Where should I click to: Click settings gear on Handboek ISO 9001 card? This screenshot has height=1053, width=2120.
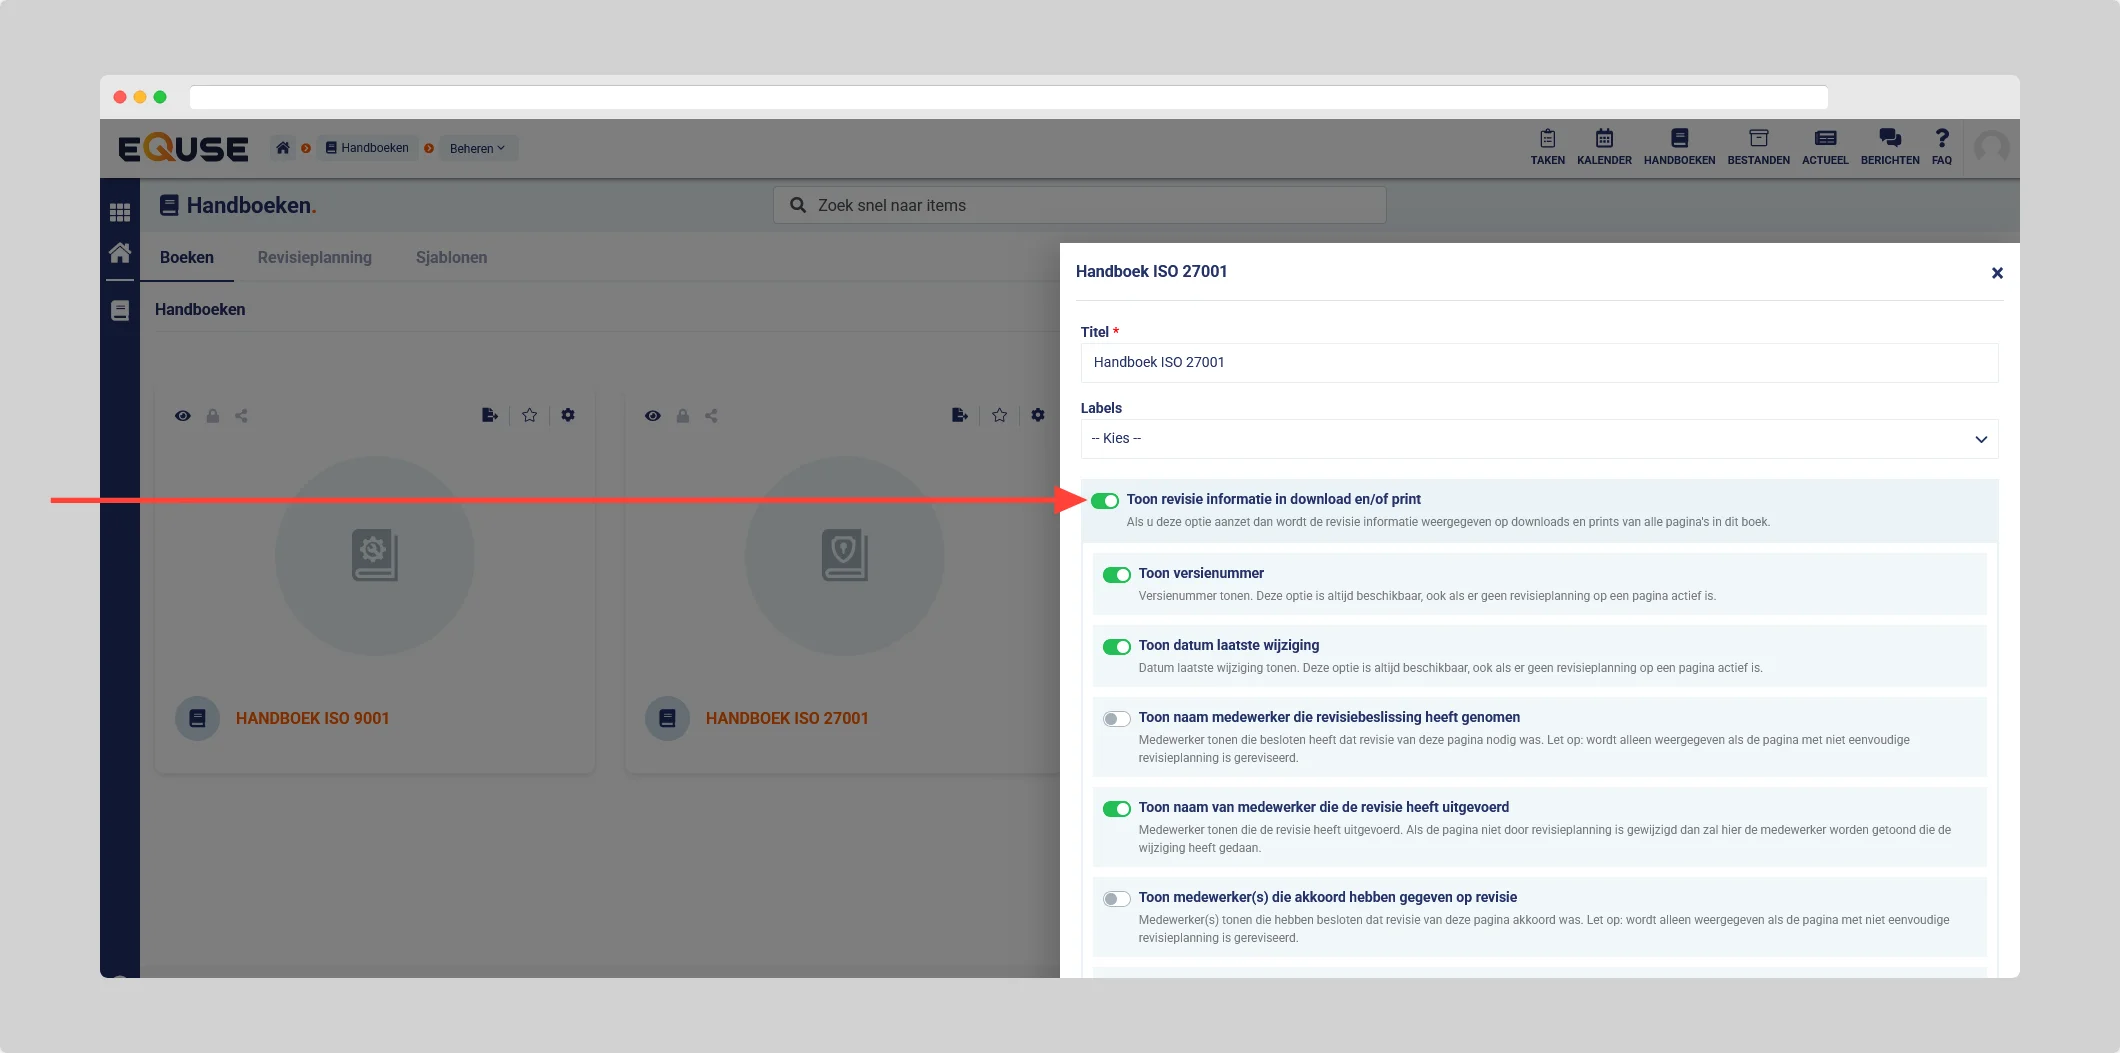(568, 415)
